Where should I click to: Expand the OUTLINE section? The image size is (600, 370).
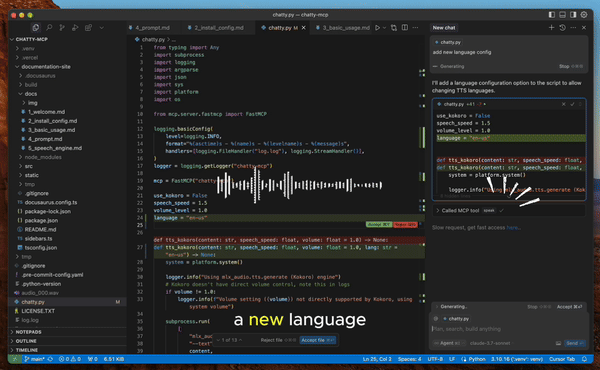(x=67, y=341)
